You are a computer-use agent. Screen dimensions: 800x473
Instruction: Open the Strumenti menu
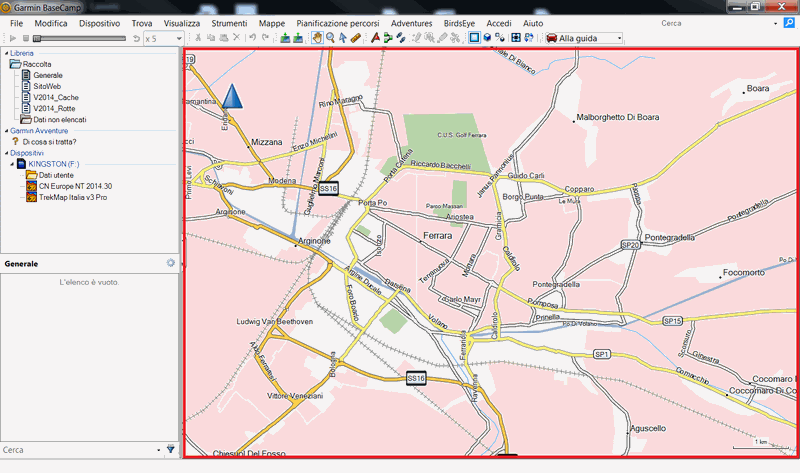click(229, 23)
